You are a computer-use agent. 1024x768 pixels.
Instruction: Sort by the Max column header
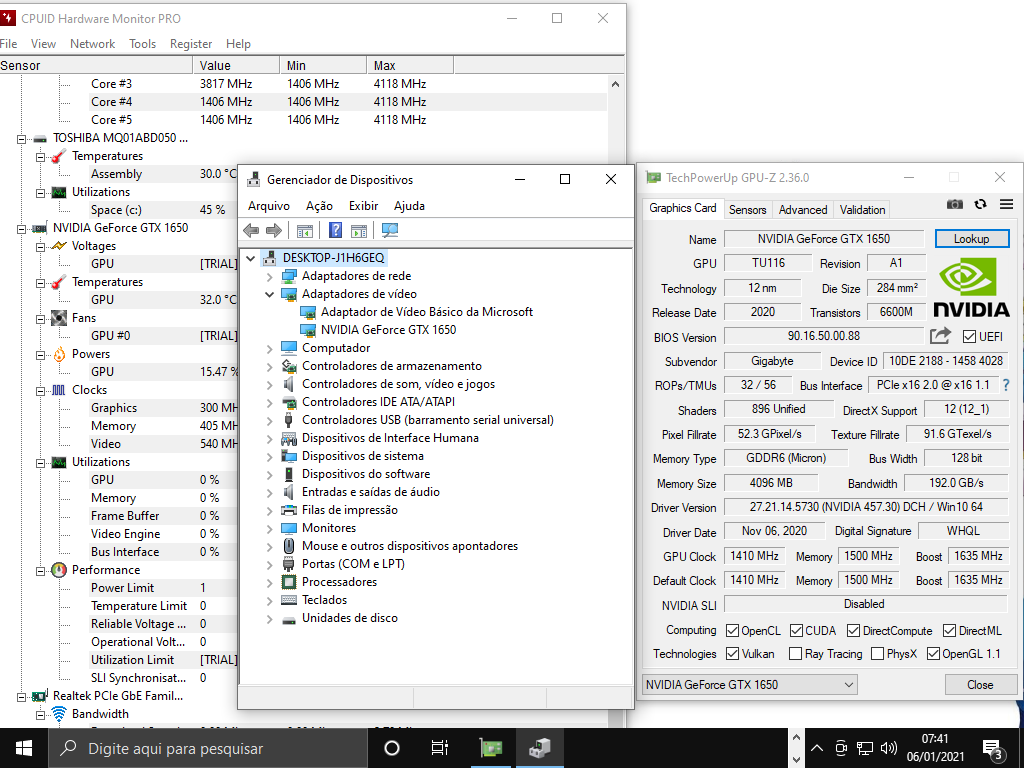pos(410,65)
